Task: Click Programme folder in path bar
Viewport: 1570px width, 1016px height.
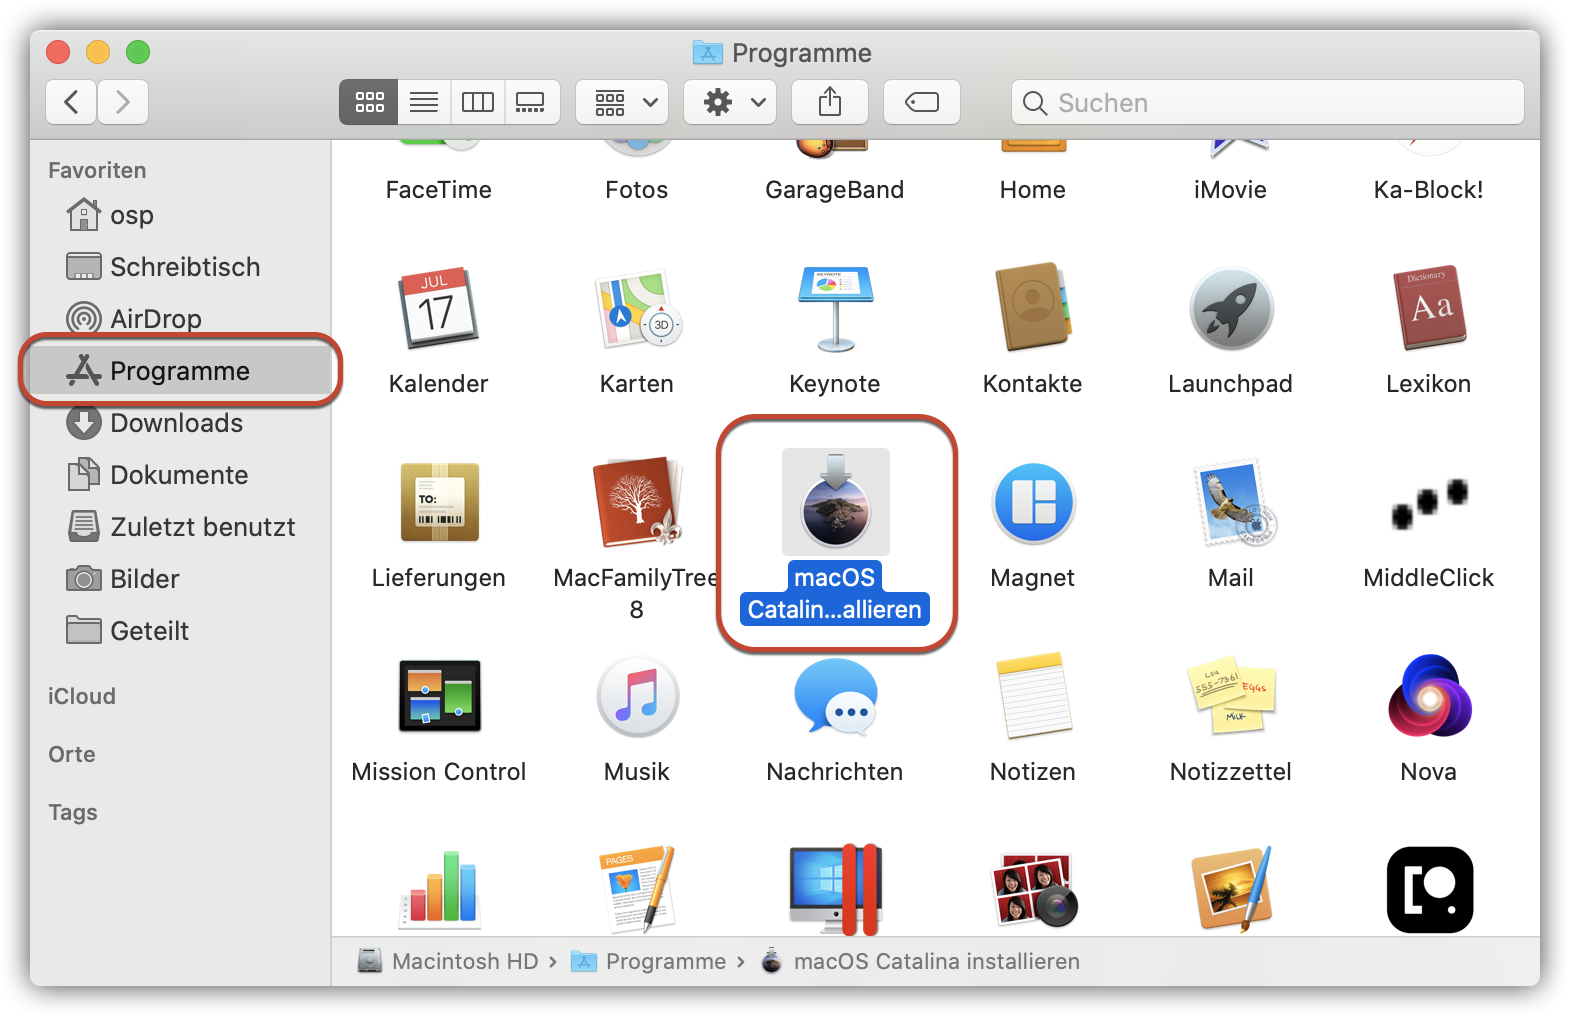Action: coord(649,961)
